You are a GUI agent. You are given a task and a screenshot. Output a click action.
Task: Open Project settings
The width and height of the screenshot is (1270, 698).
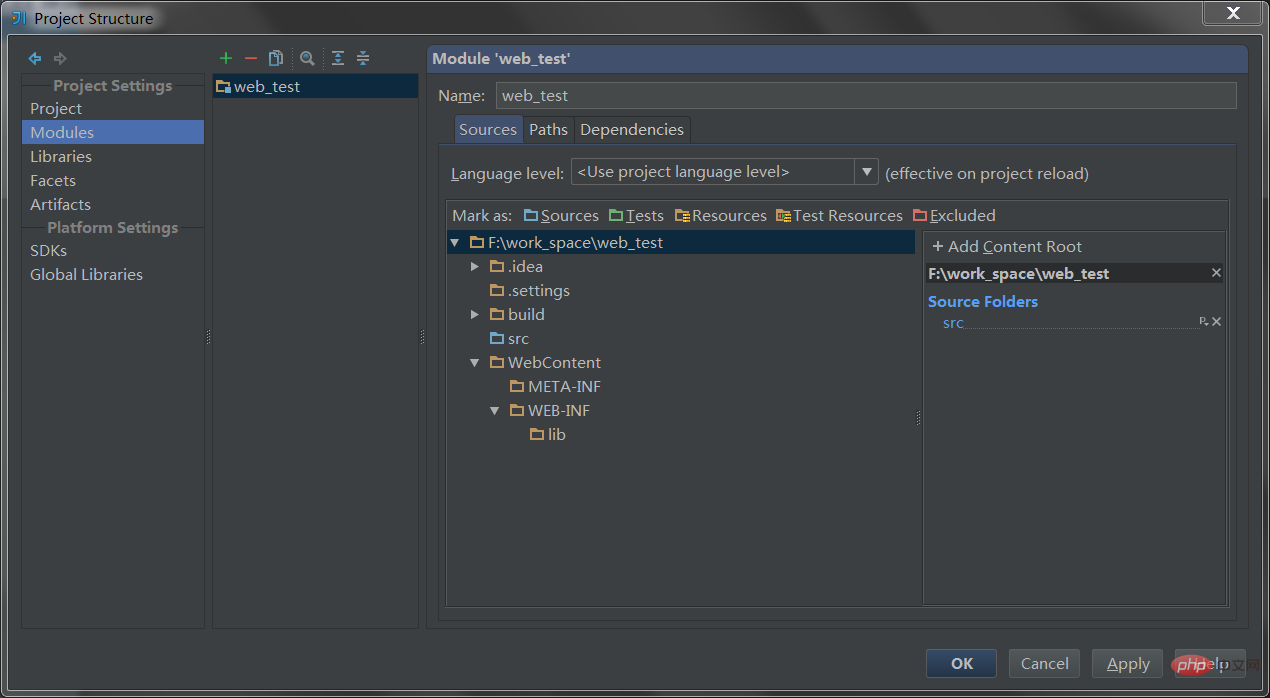(x=56, y=108)
